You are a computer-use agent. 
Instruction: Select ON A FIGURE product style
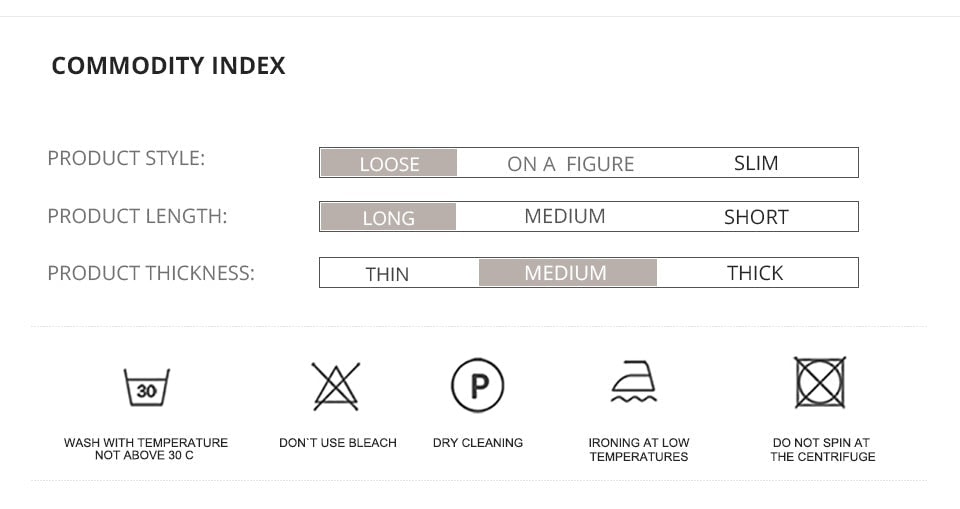pos(570,164)
